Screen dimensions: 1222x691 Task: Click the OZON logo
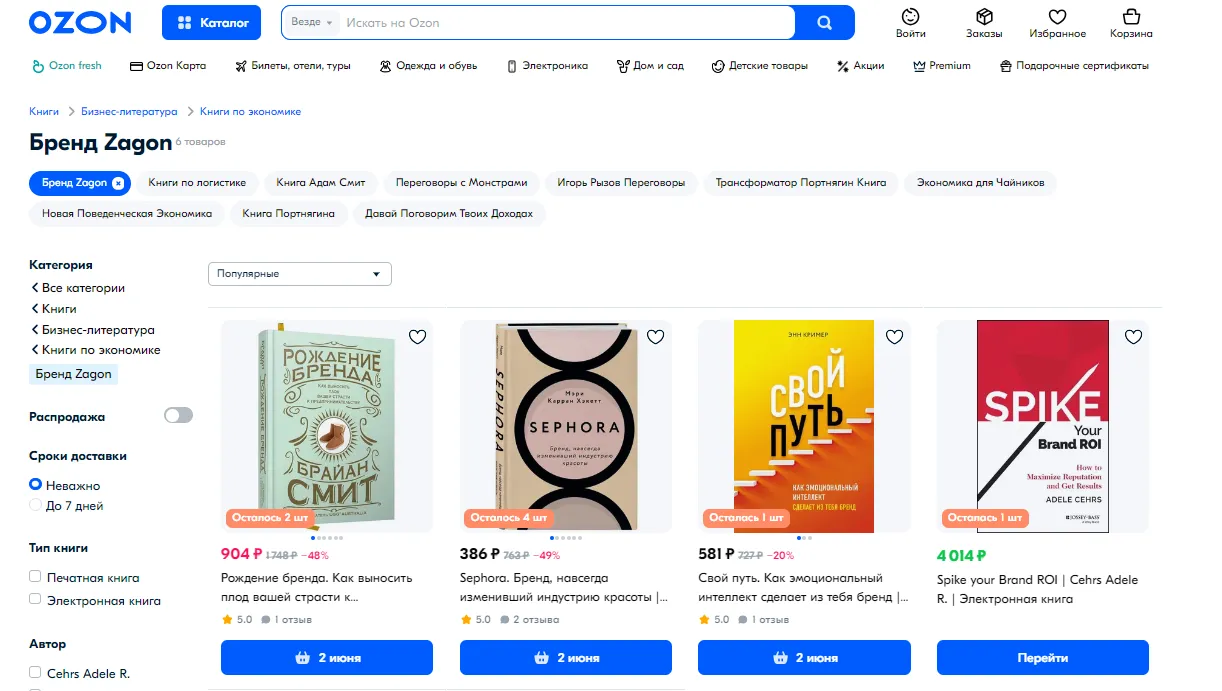(x=80, y=22)
